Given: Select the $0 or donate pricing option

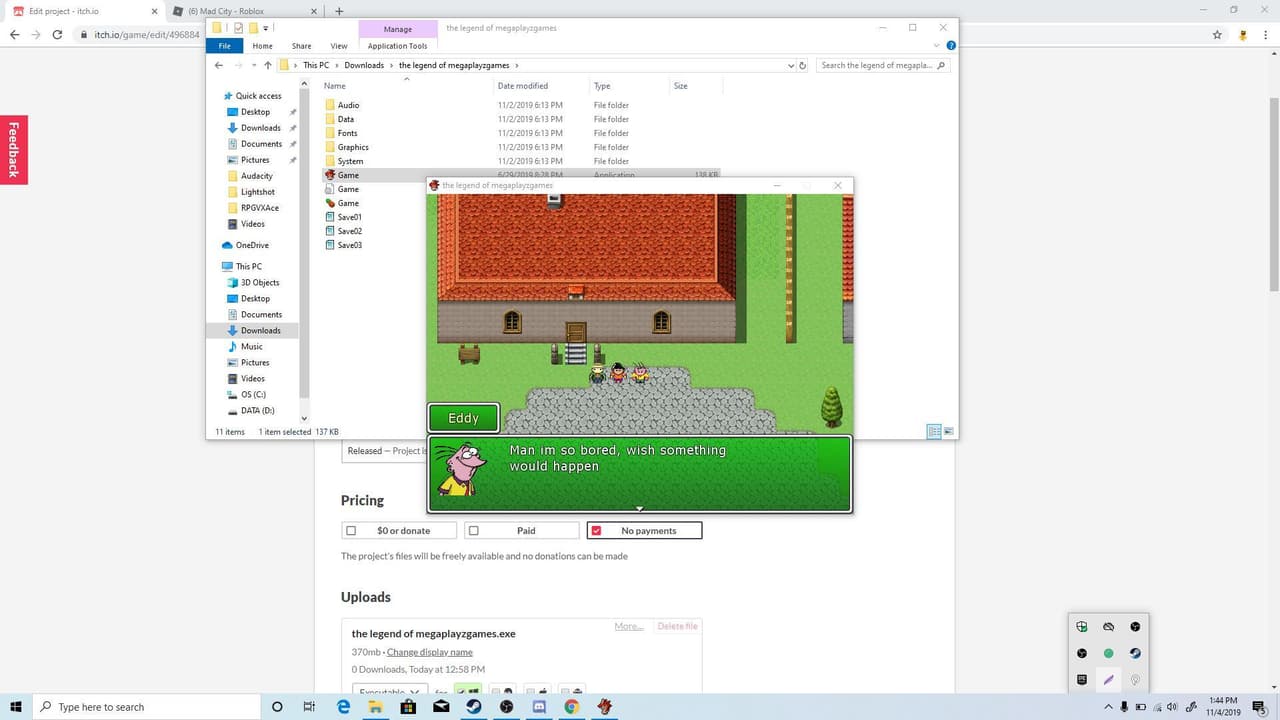Looking at the screenshot, I should (399, 531).
